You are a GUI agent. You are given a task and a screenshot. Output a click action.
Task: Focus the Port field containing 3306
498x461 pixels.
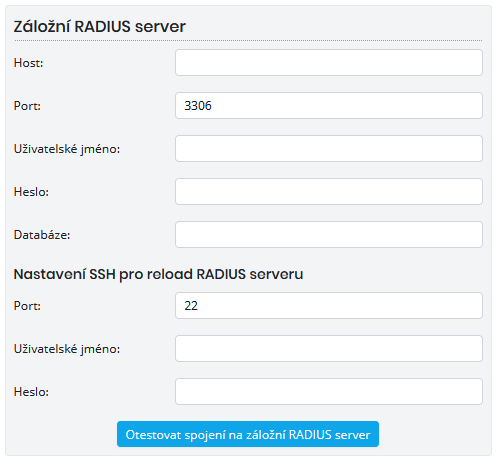329,106
